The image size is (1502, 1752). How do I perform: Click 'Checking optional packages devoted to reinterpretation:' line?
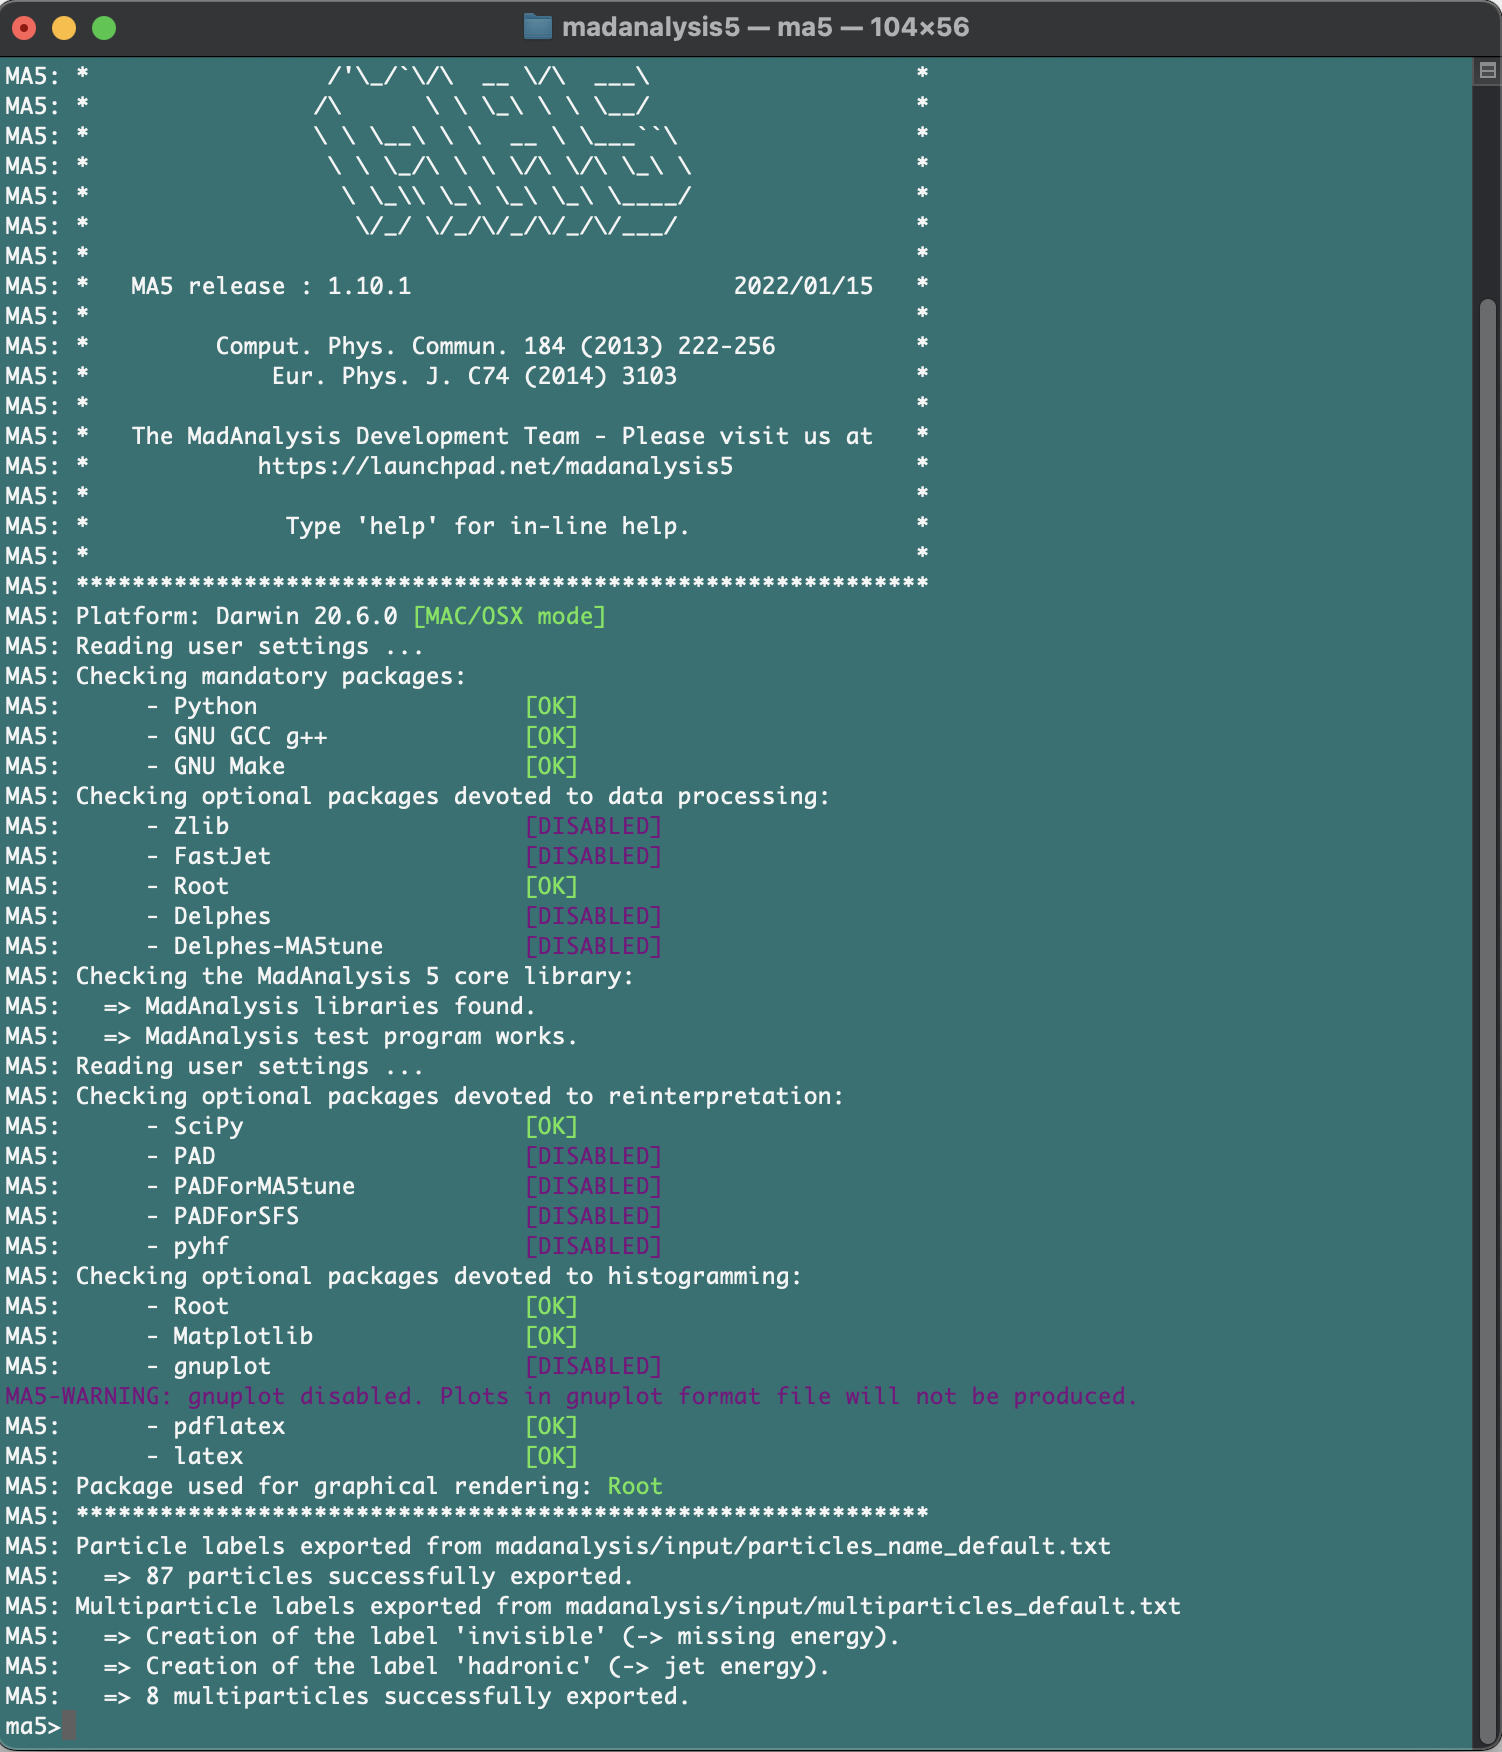pyautogui.click(x=460, y=1096)
